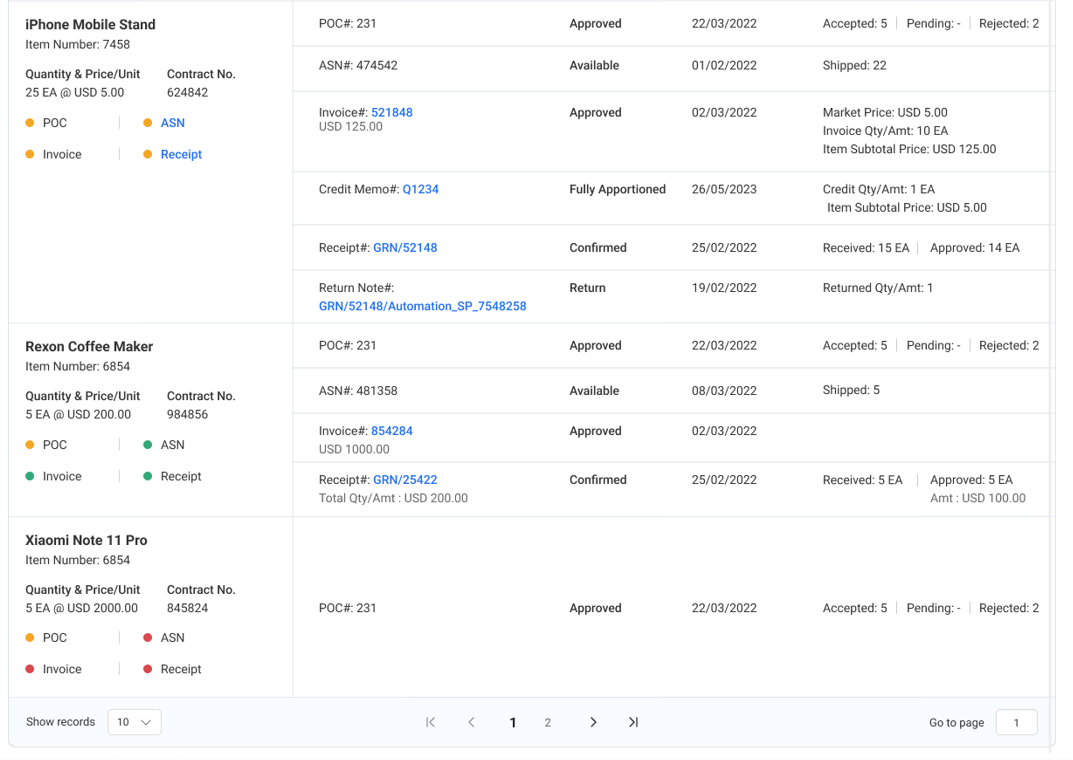This screenshot has height=760, width=1073.
Task: Select the Xiaomi Note 11 Pro item title
Action: [86, 540]
